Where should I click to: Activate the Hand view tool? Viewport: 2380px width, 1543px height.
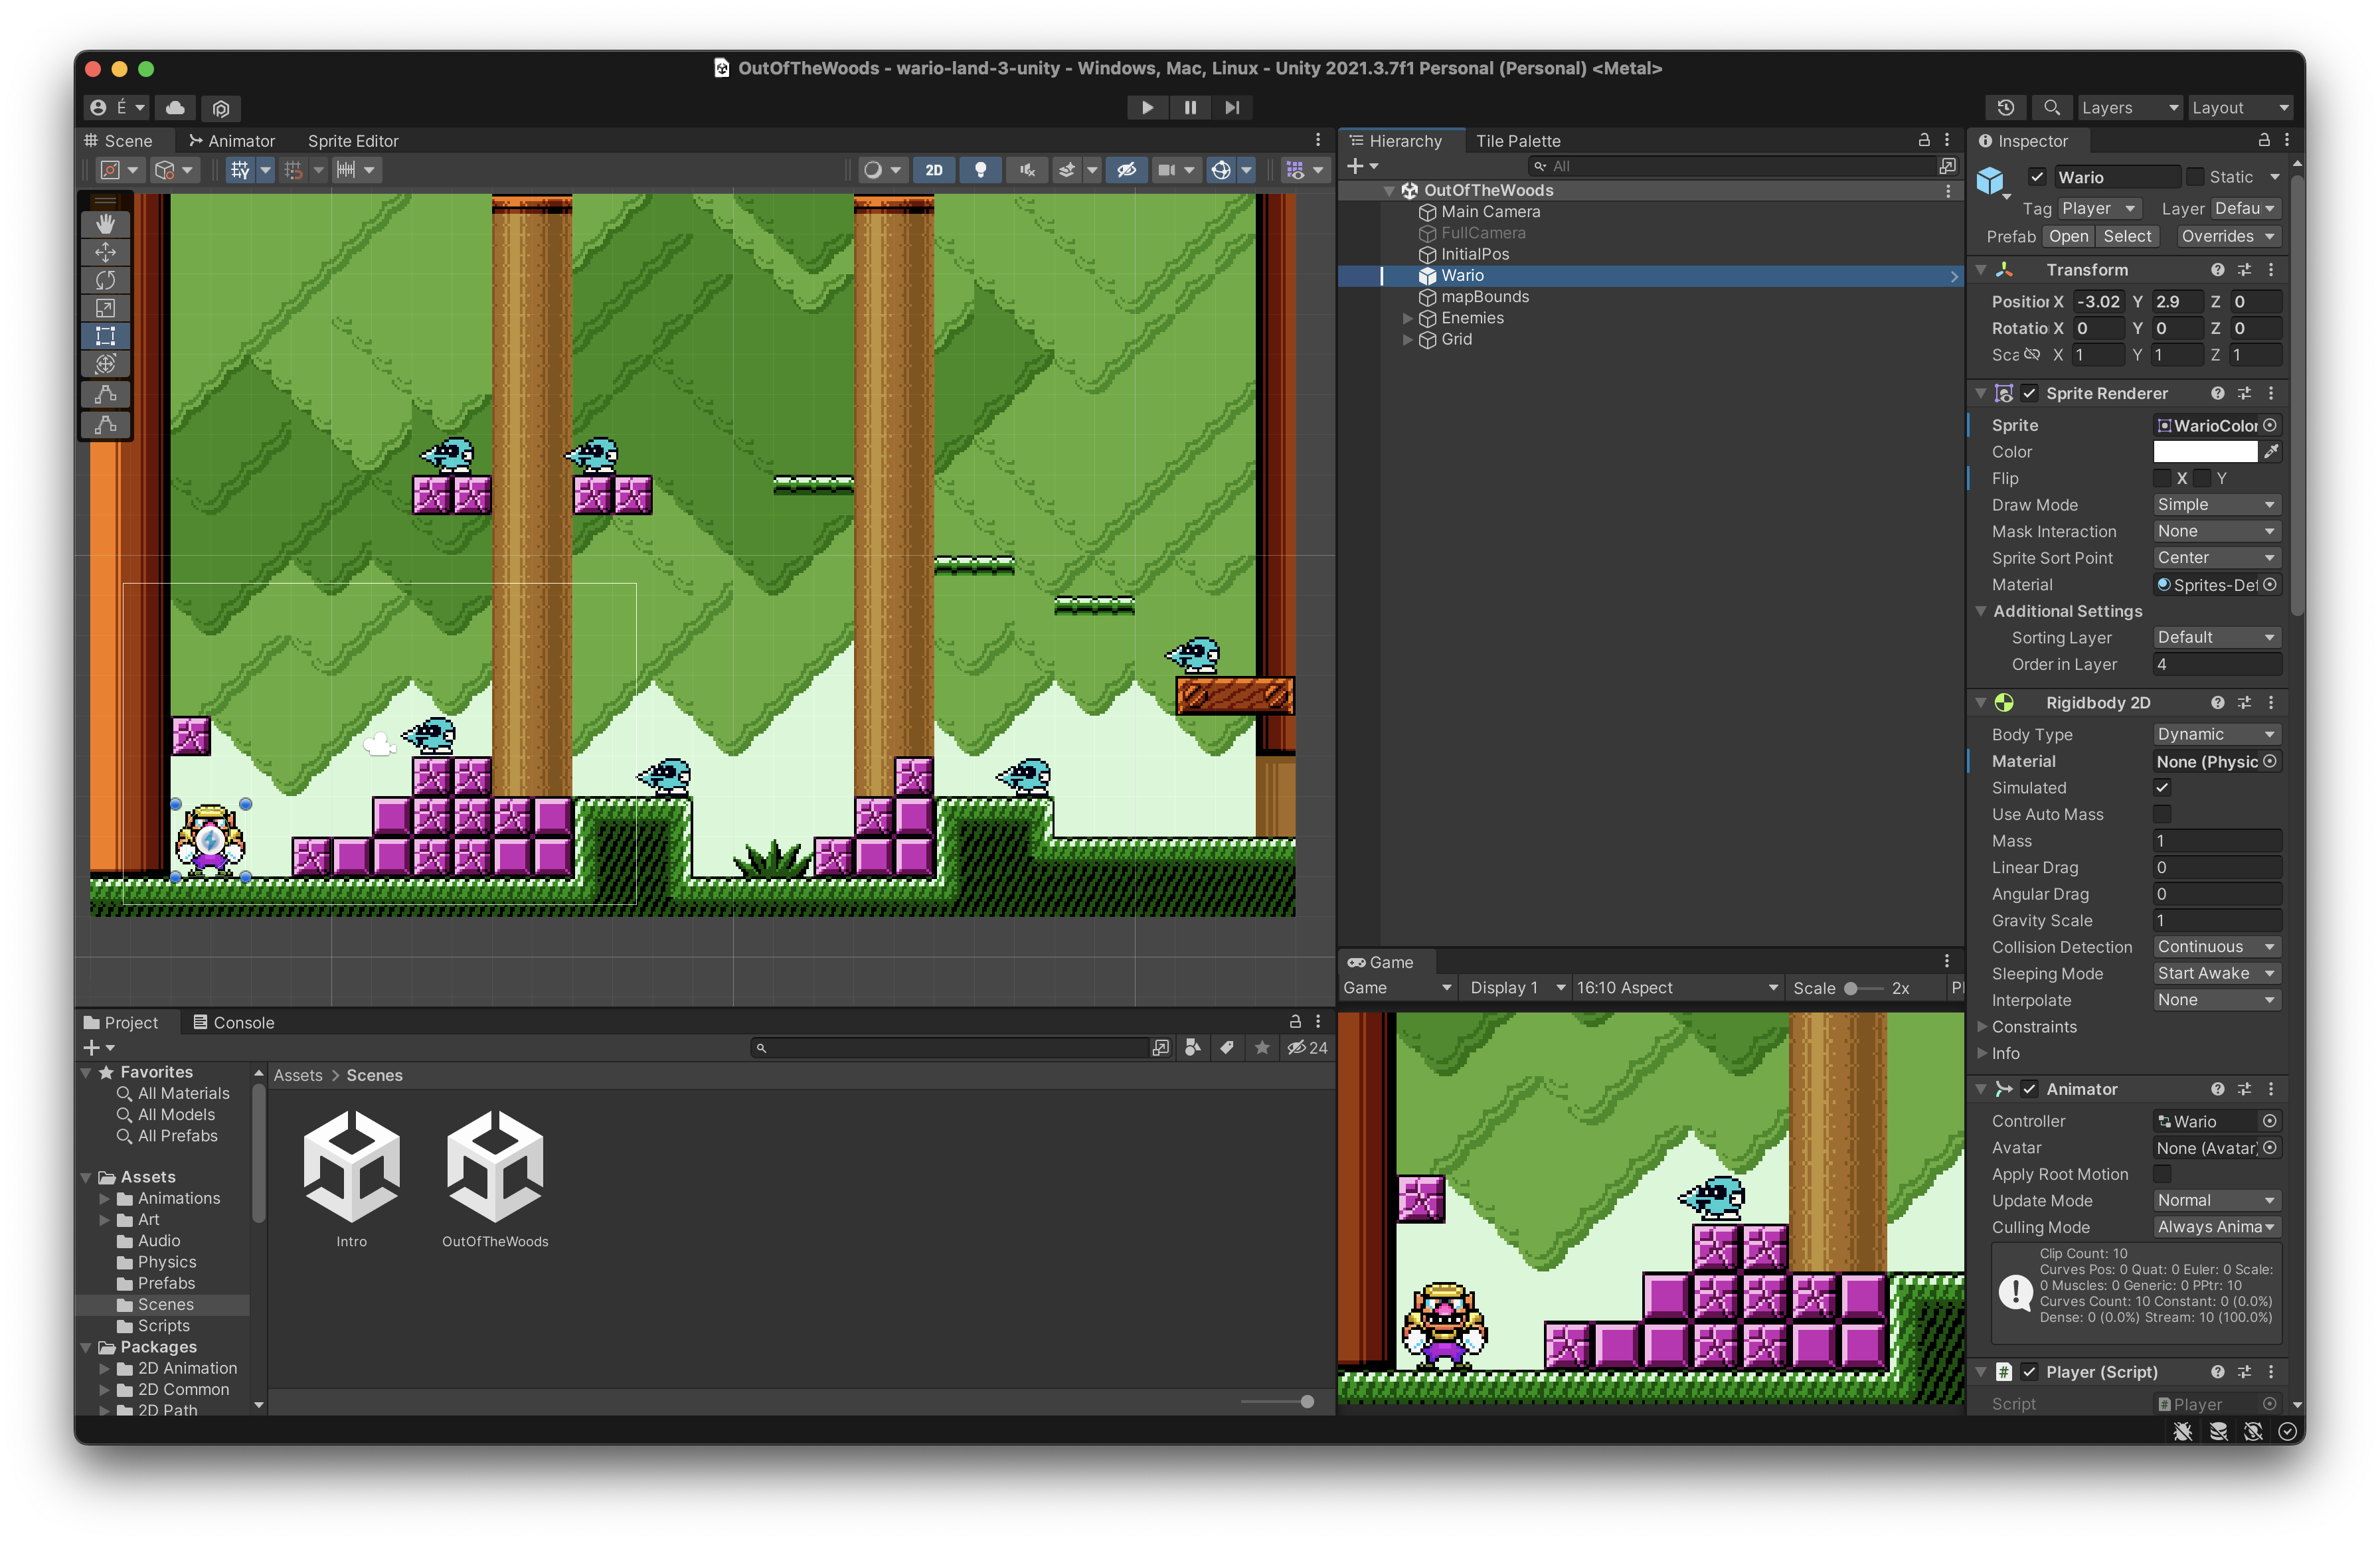click(105, 223)
